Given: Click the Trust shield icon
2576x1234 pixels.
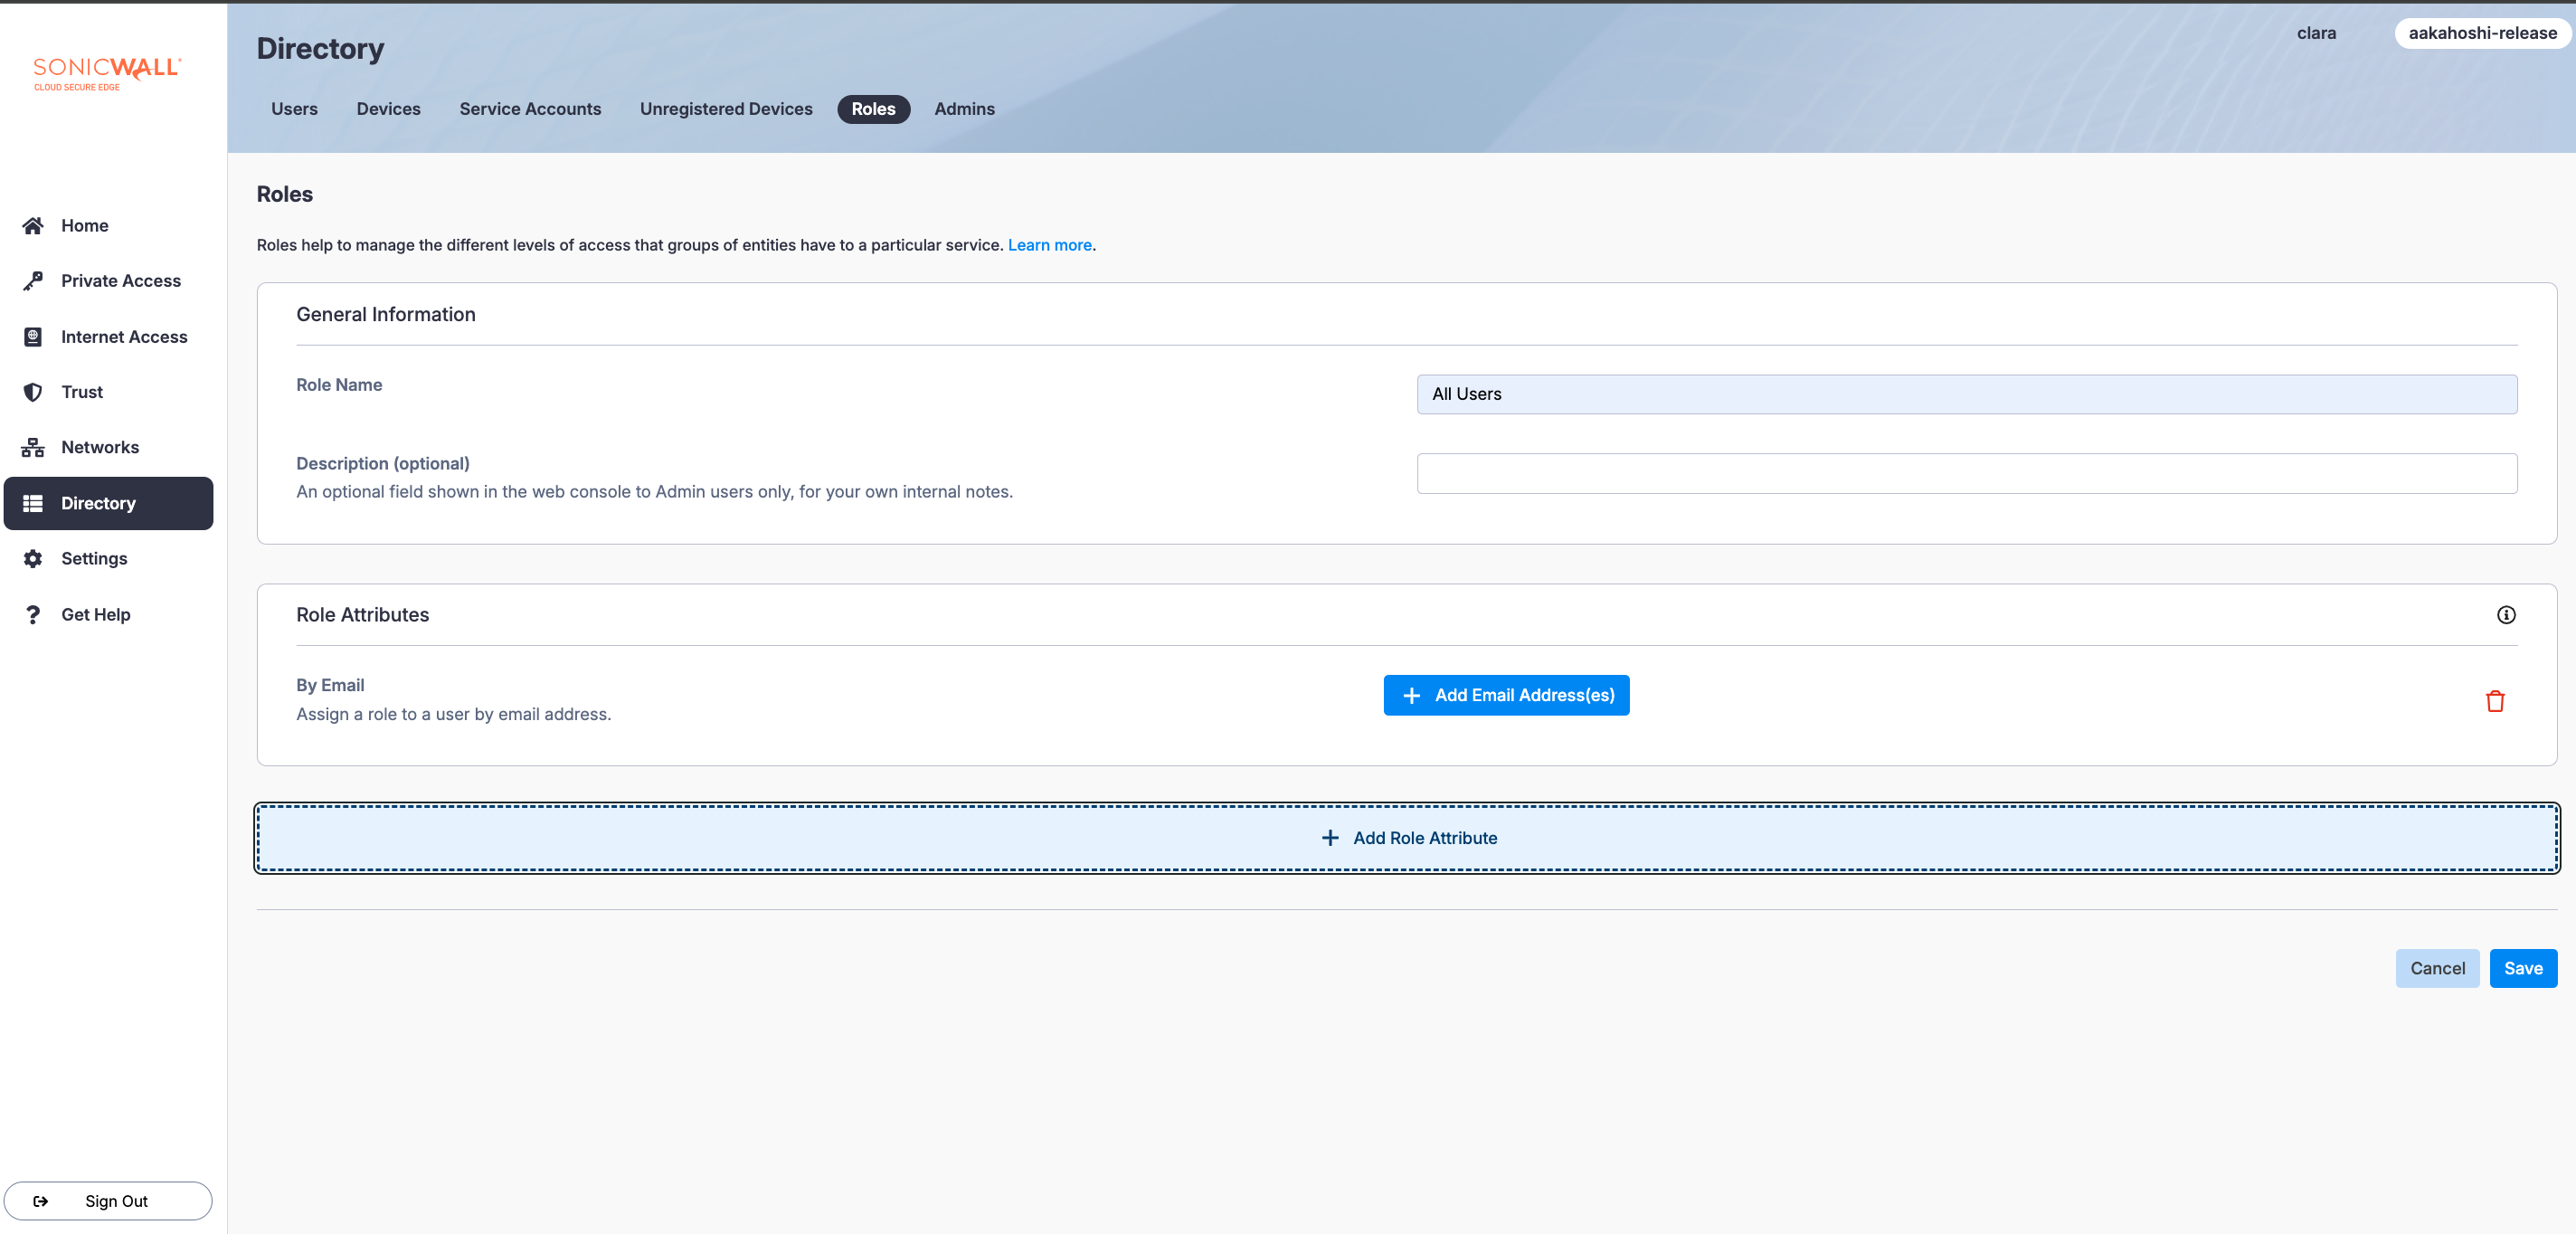Looking at the screenshot, I should point(33,392).
